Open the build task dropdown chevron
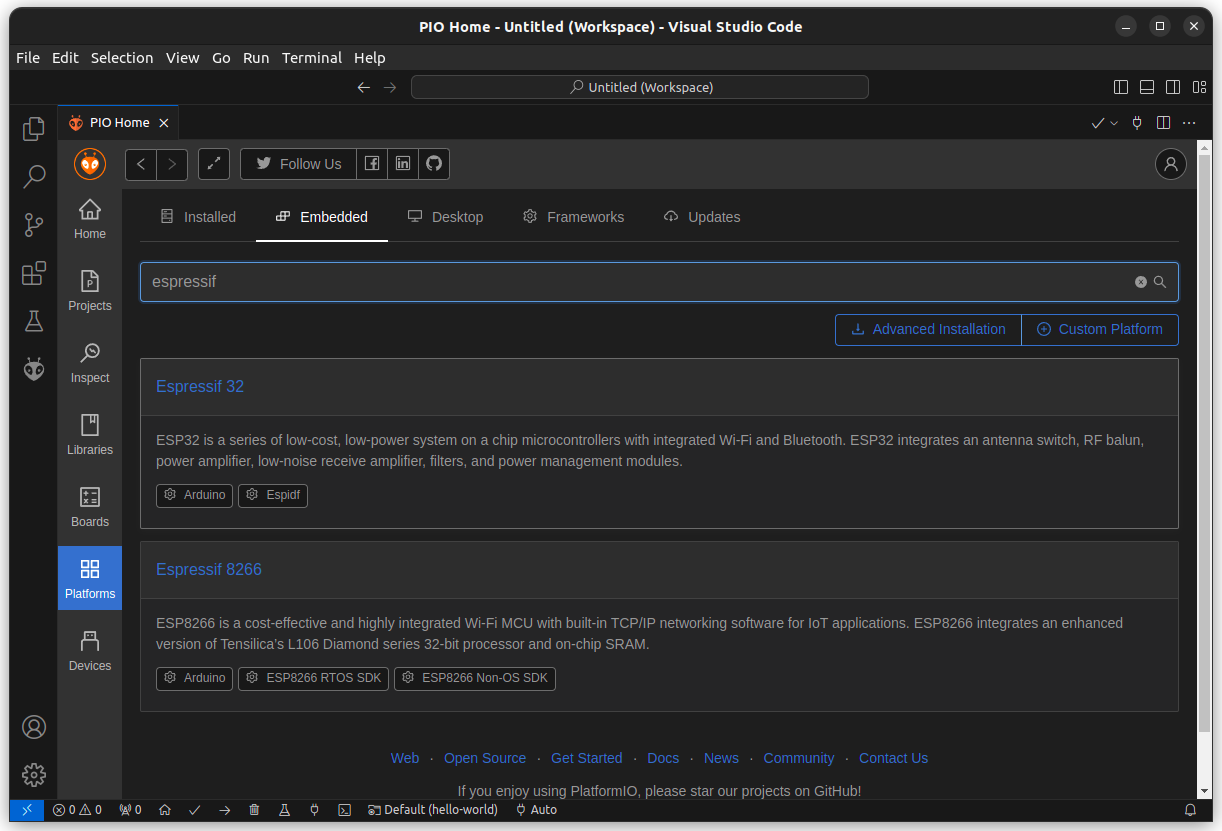This screenshot has width=1222, height=831. 1113,122
